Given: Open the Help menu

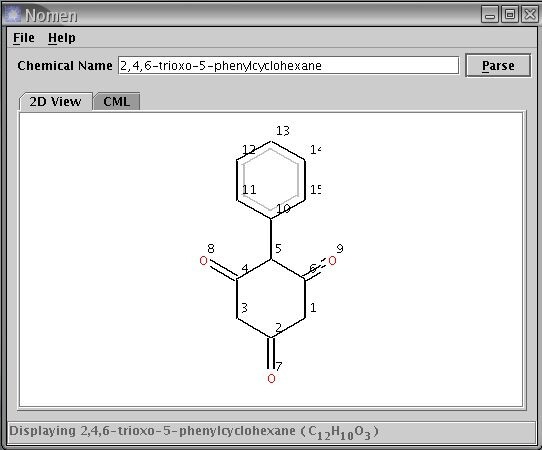Looking at the screenshot, I should coord(62,38).
